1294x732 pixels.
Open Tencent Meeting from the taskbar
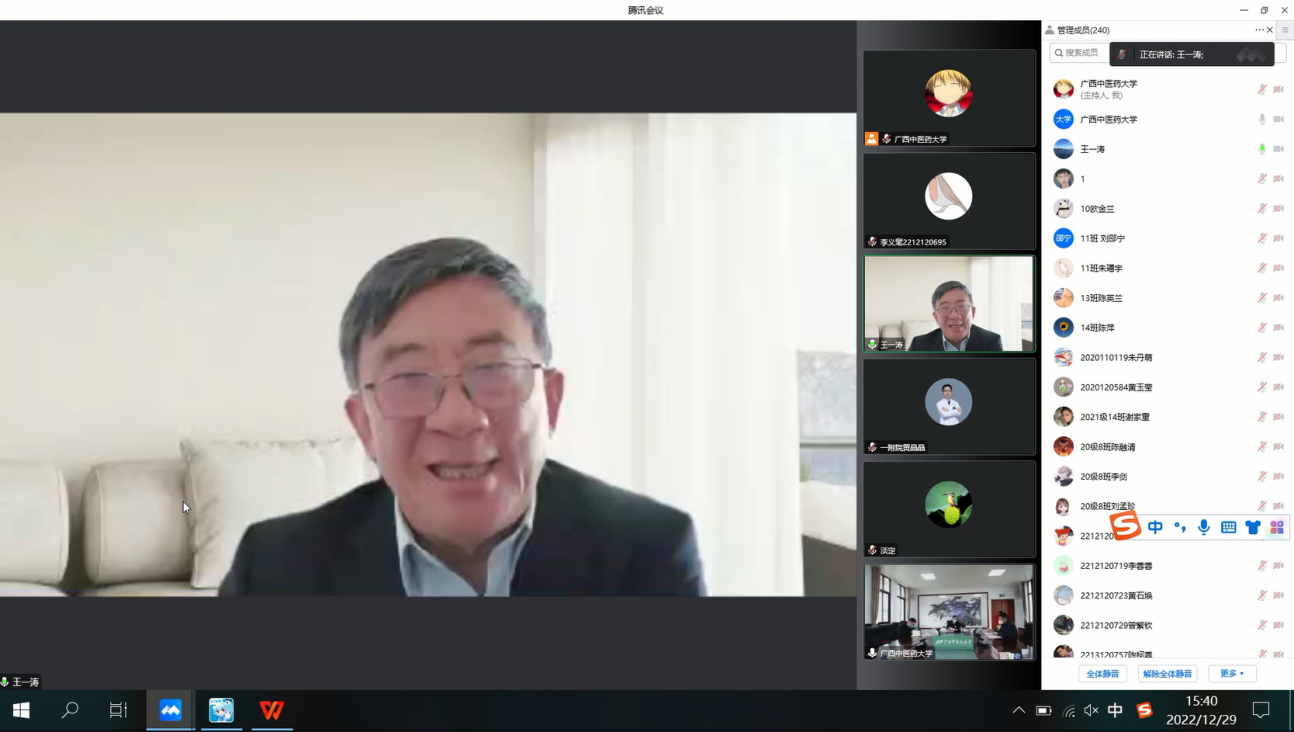click(x=171, y=710)
